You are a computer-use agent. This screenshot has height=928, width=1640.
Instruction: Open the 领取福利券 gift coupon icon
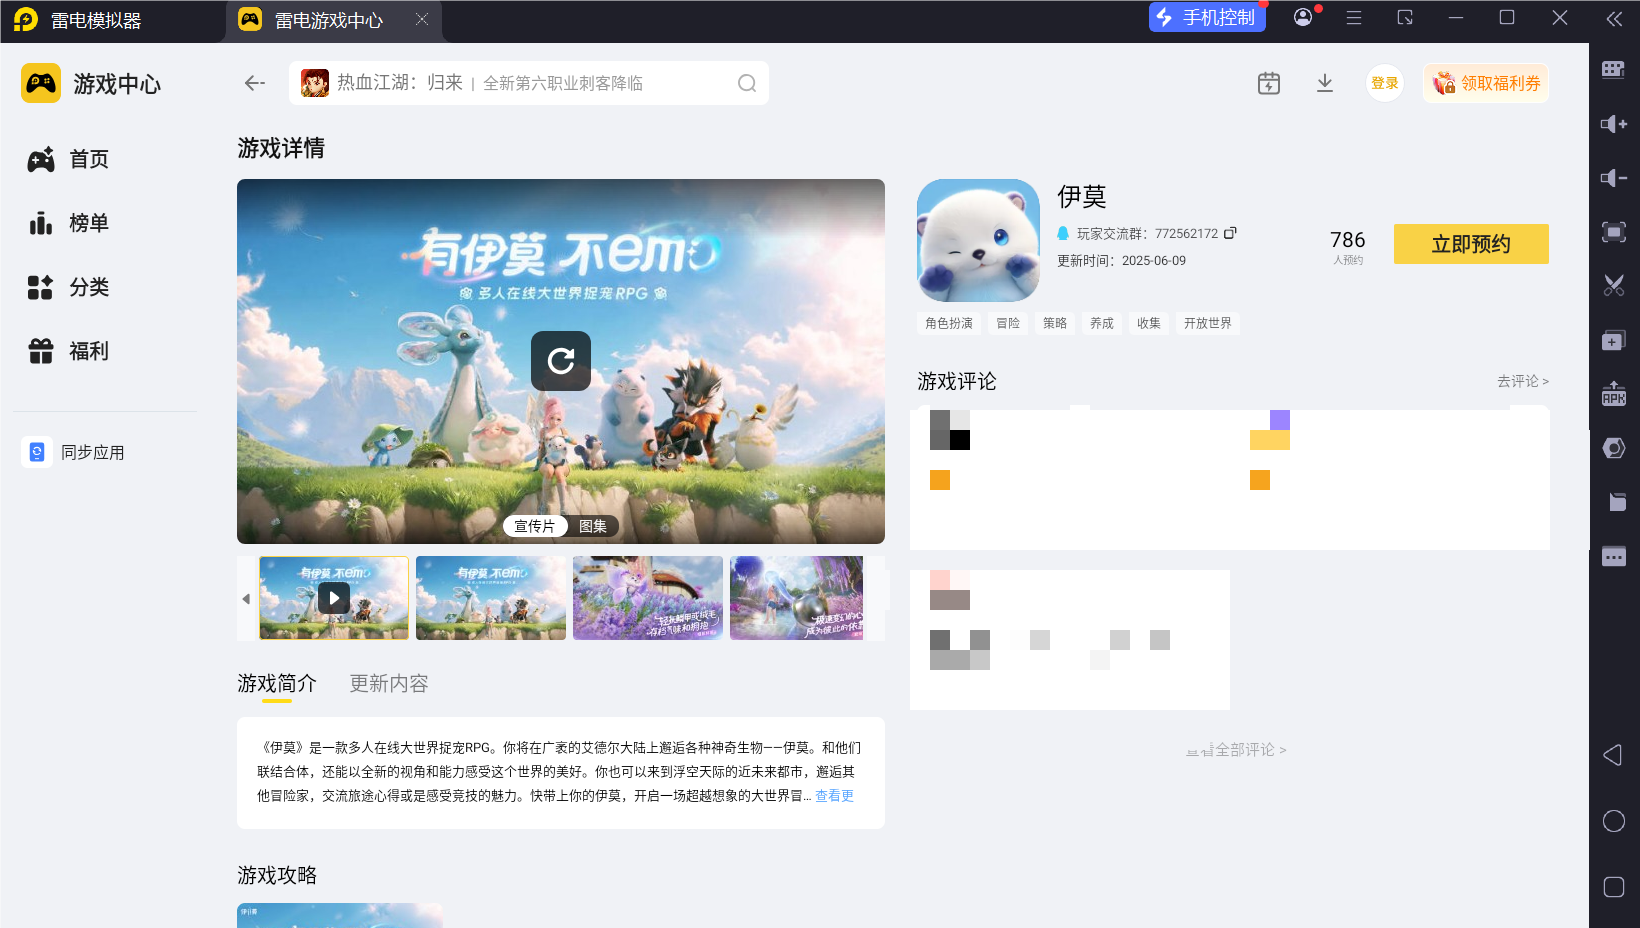pos(1484,83)
